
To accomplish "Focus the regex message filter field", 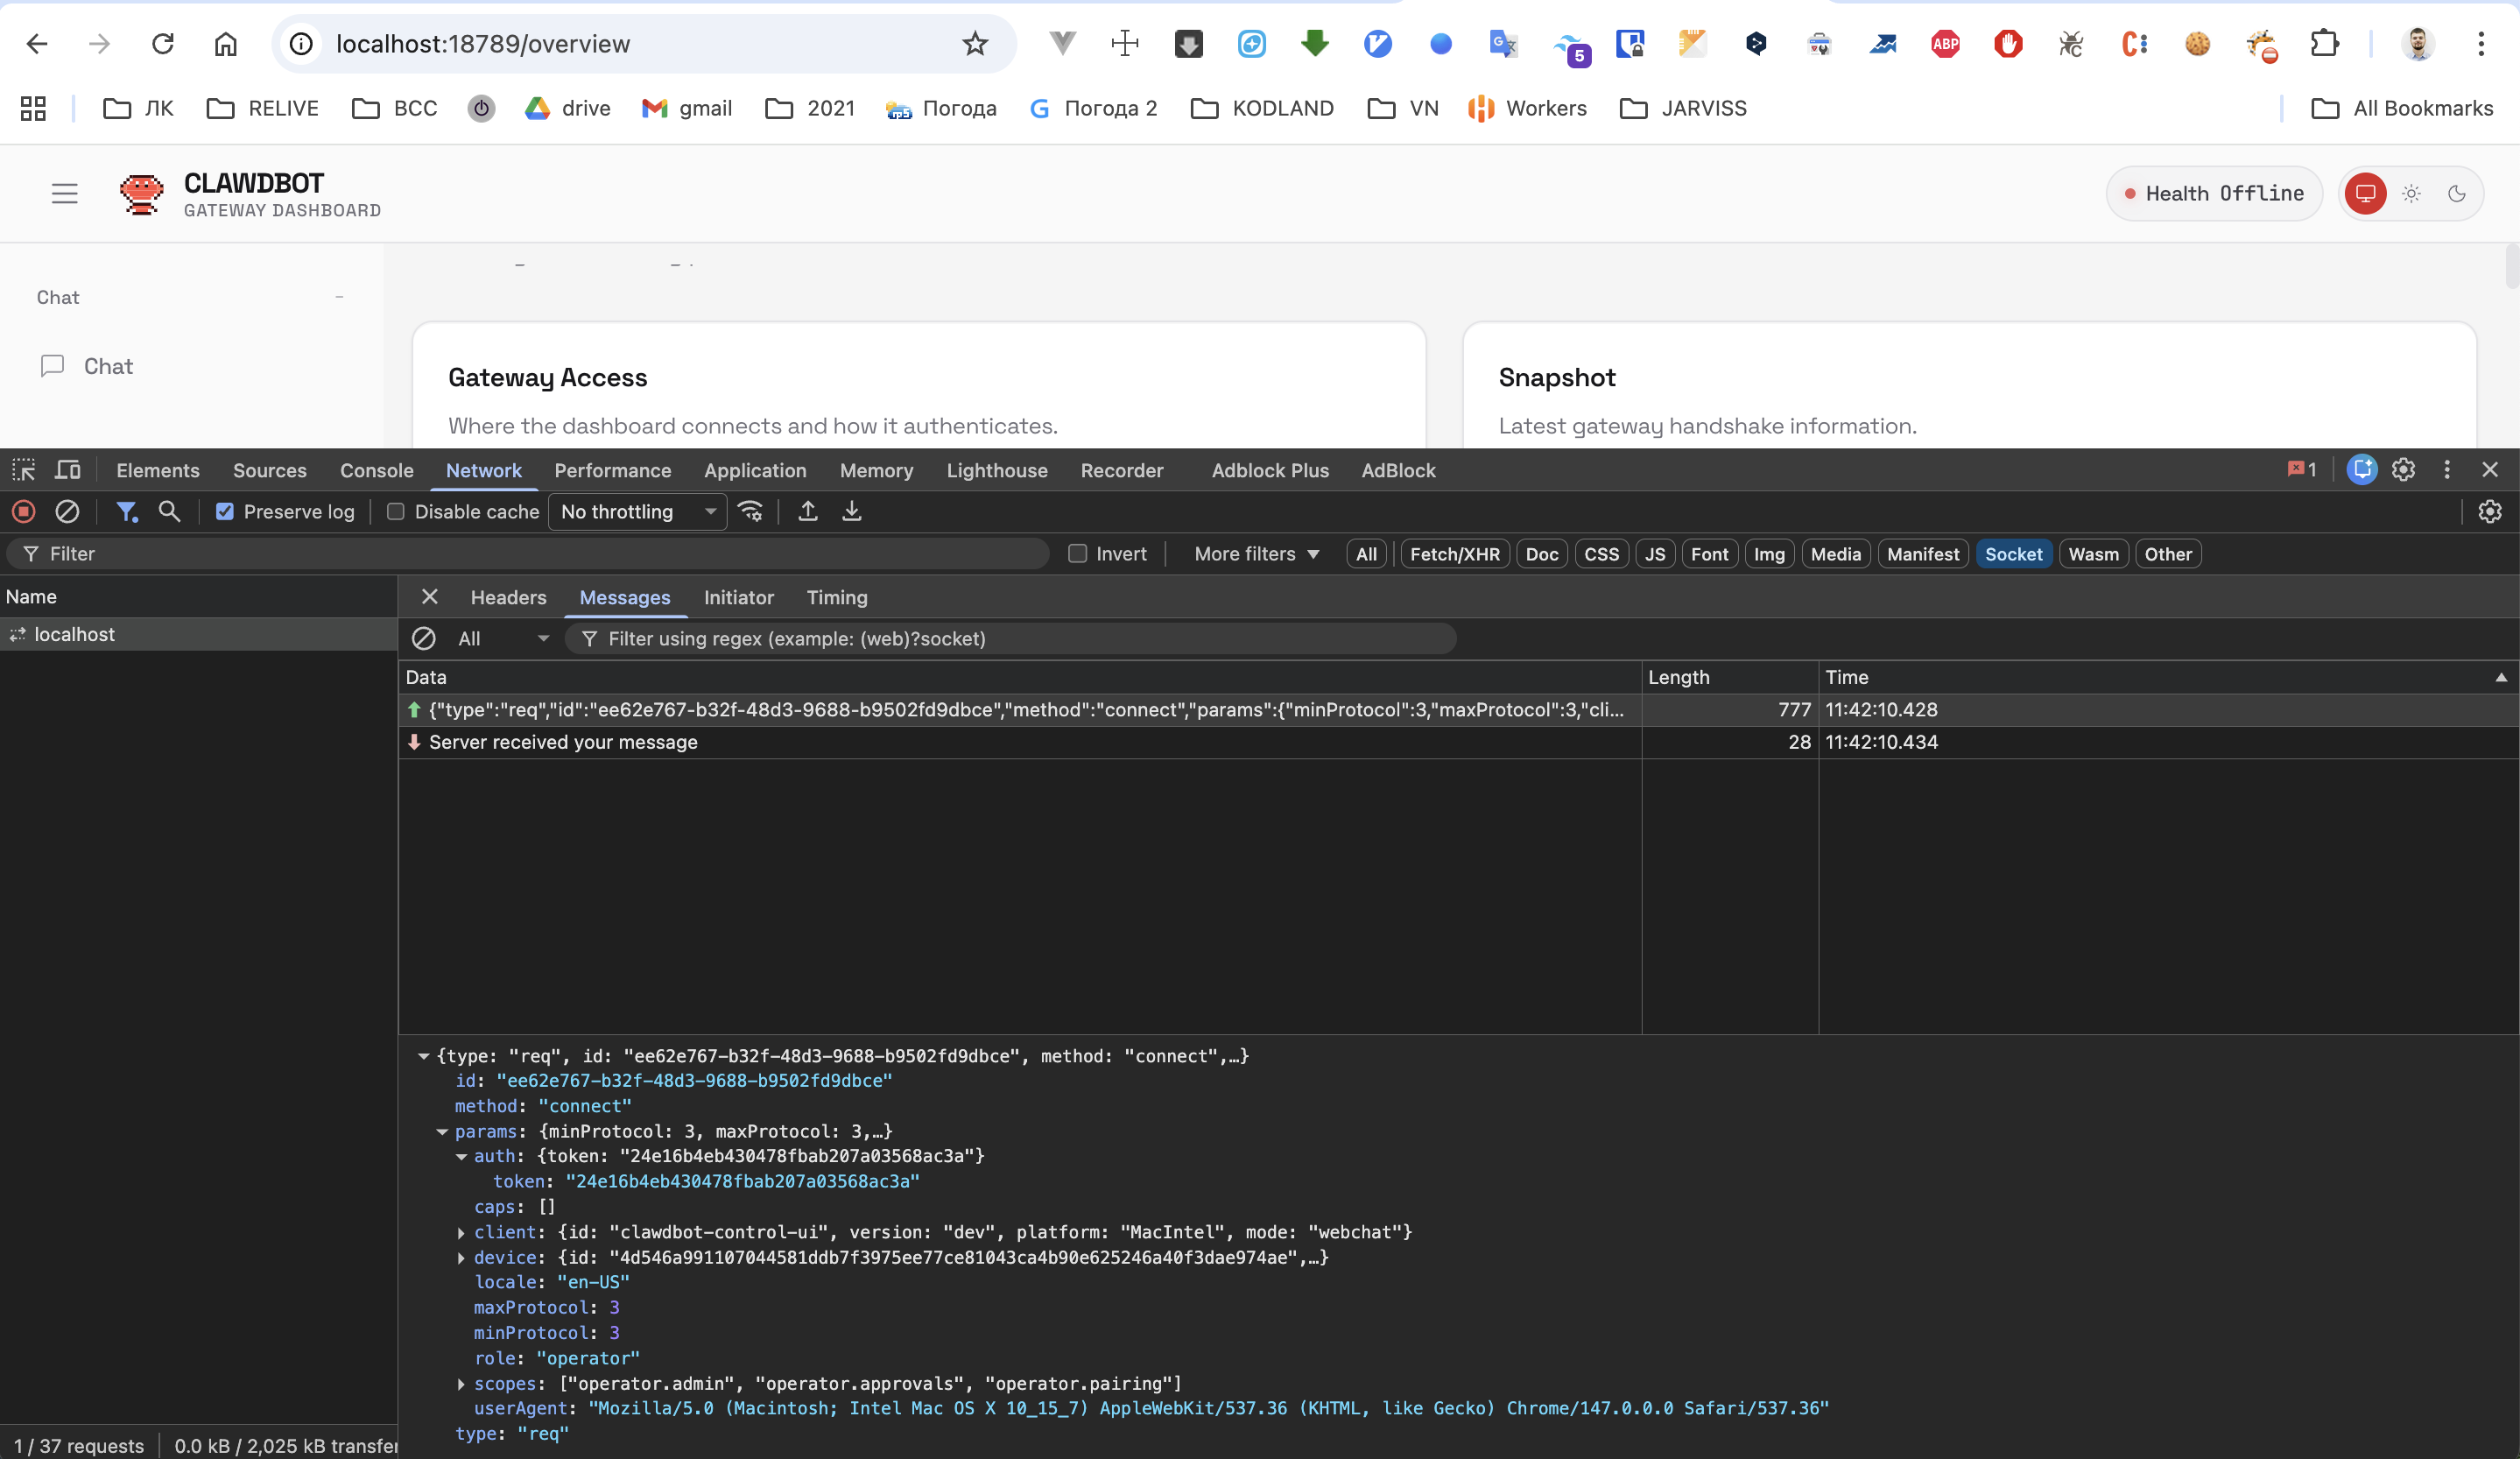I will click(1010, 639).
